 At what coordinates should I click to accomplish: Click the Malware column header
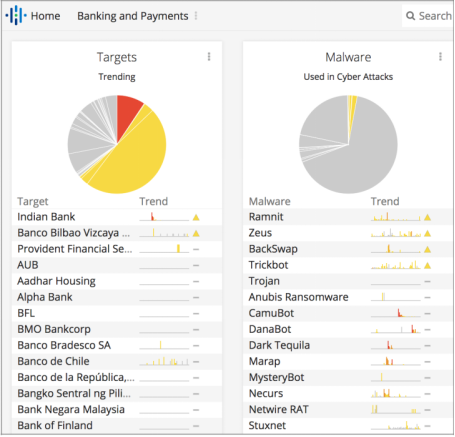tap(270, 201)
